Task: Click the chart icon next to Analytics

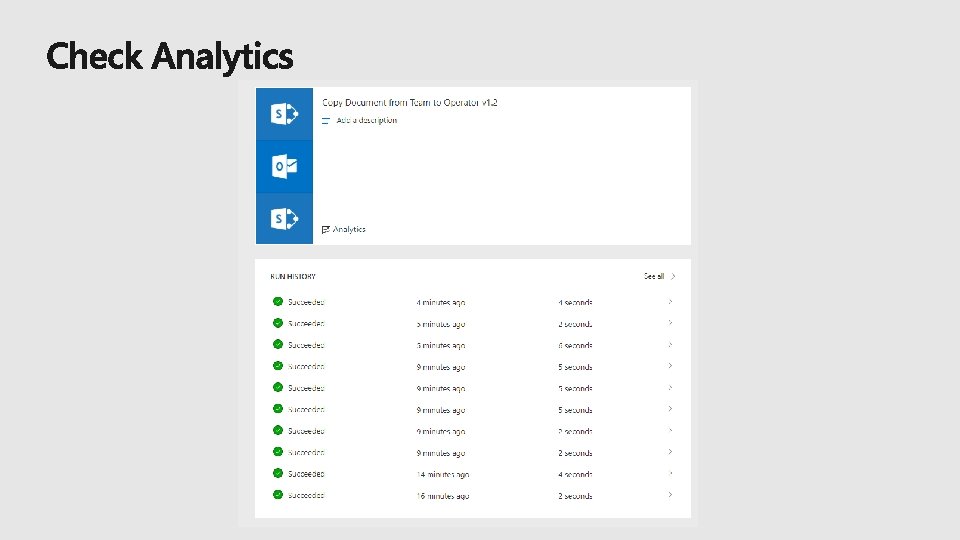Action: click(x=326, y=230)
